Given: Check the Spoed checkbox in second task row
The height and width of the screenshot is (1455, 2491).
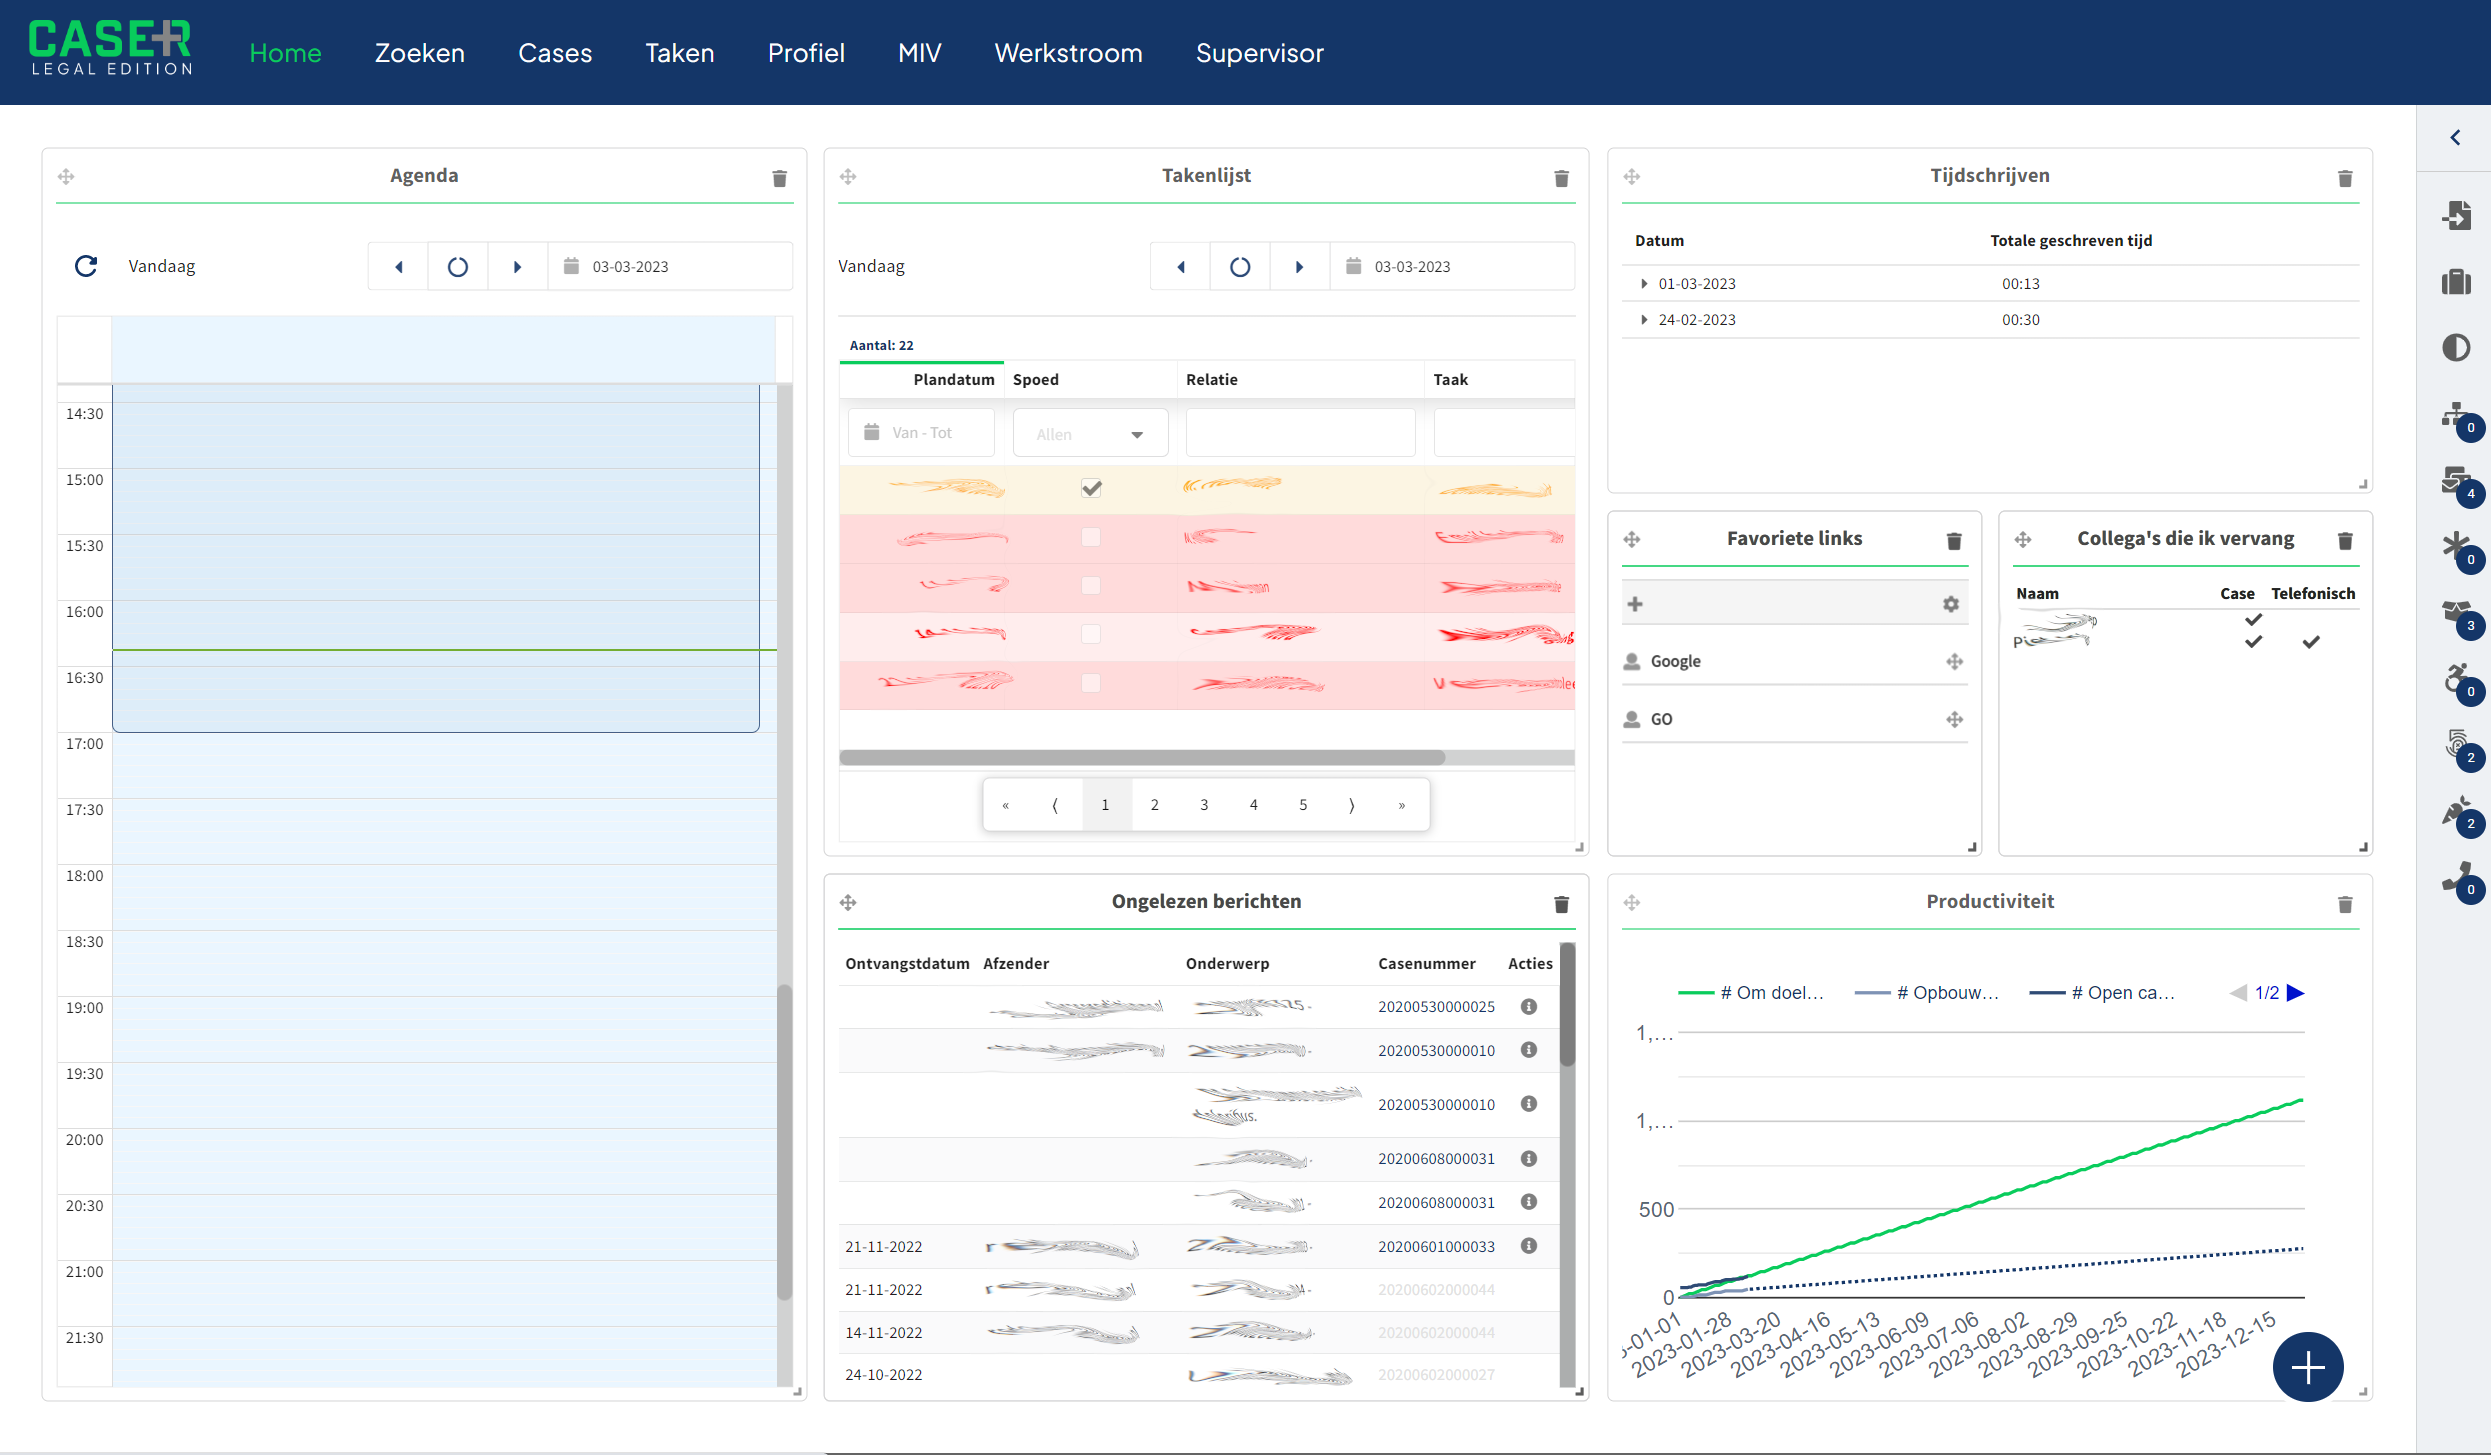Looking at the screenshot, I should [x=1091, y=537].
